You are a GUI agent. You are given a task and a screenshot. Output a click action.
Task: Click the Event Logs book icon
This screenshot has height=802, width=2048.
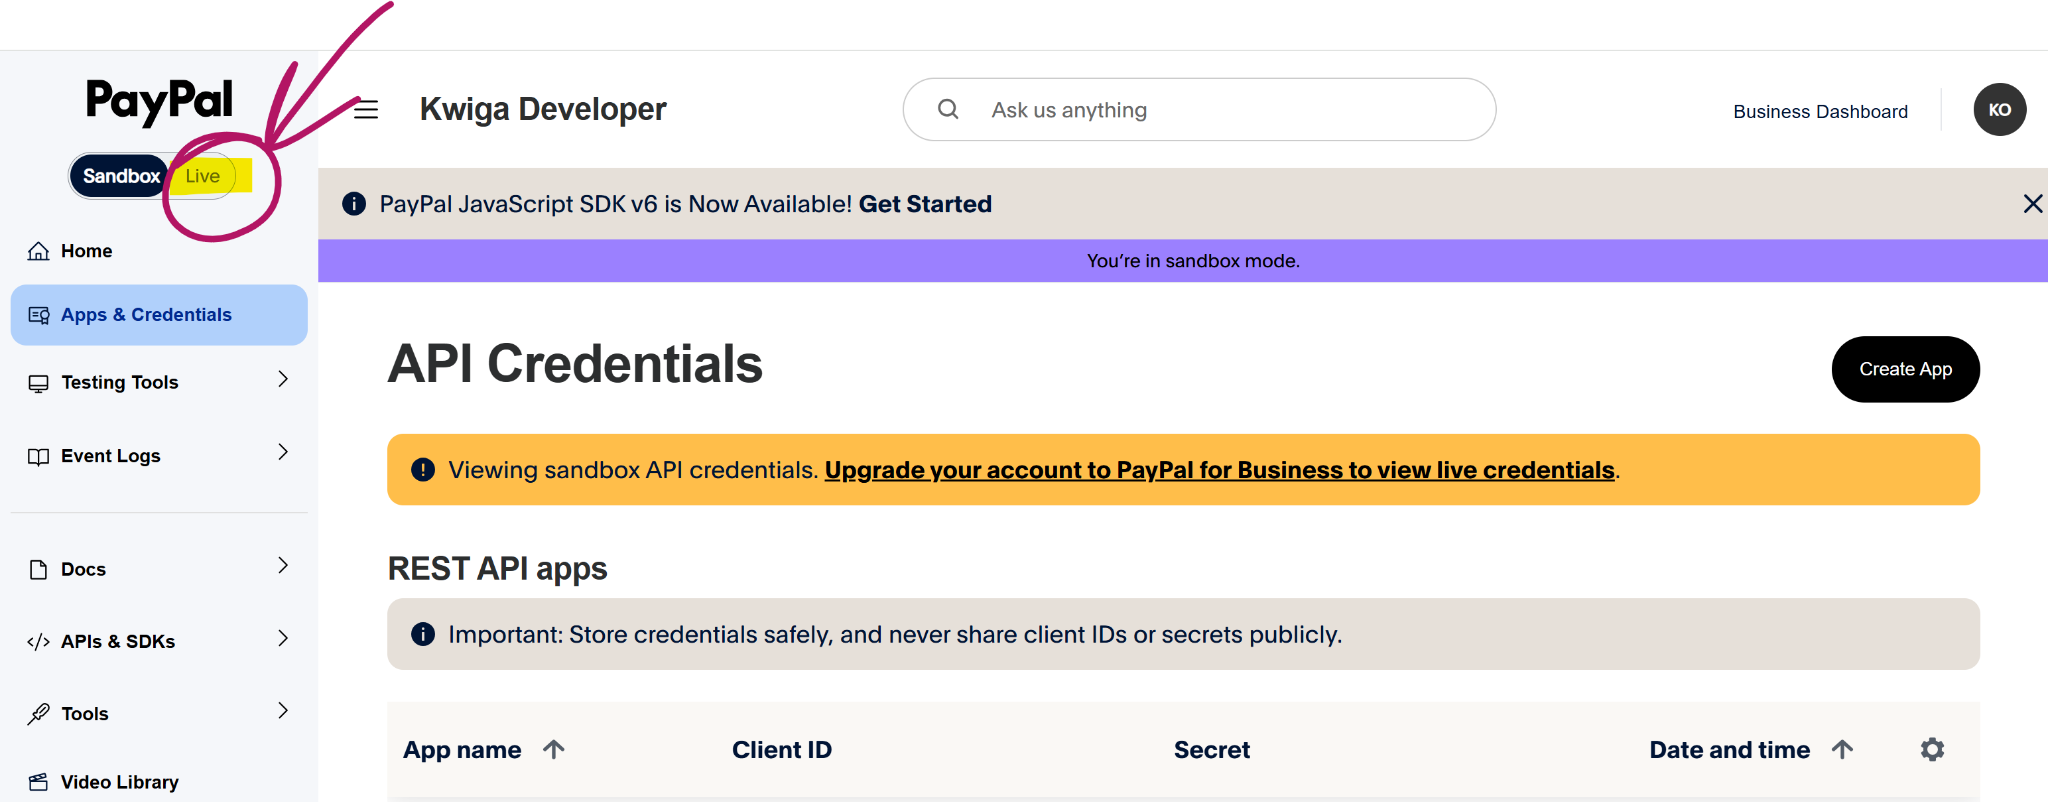[38, 457]
